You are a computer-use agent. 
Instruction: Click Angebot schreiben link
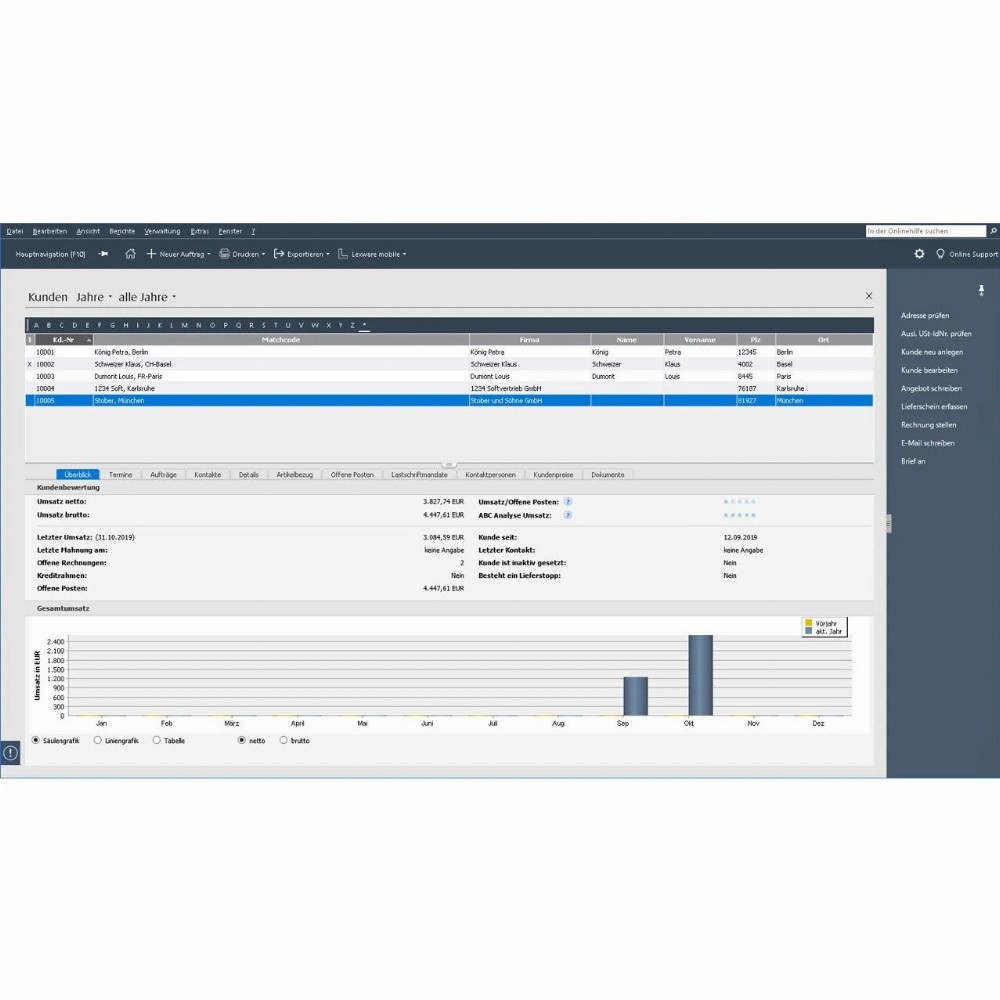(931, 388)
